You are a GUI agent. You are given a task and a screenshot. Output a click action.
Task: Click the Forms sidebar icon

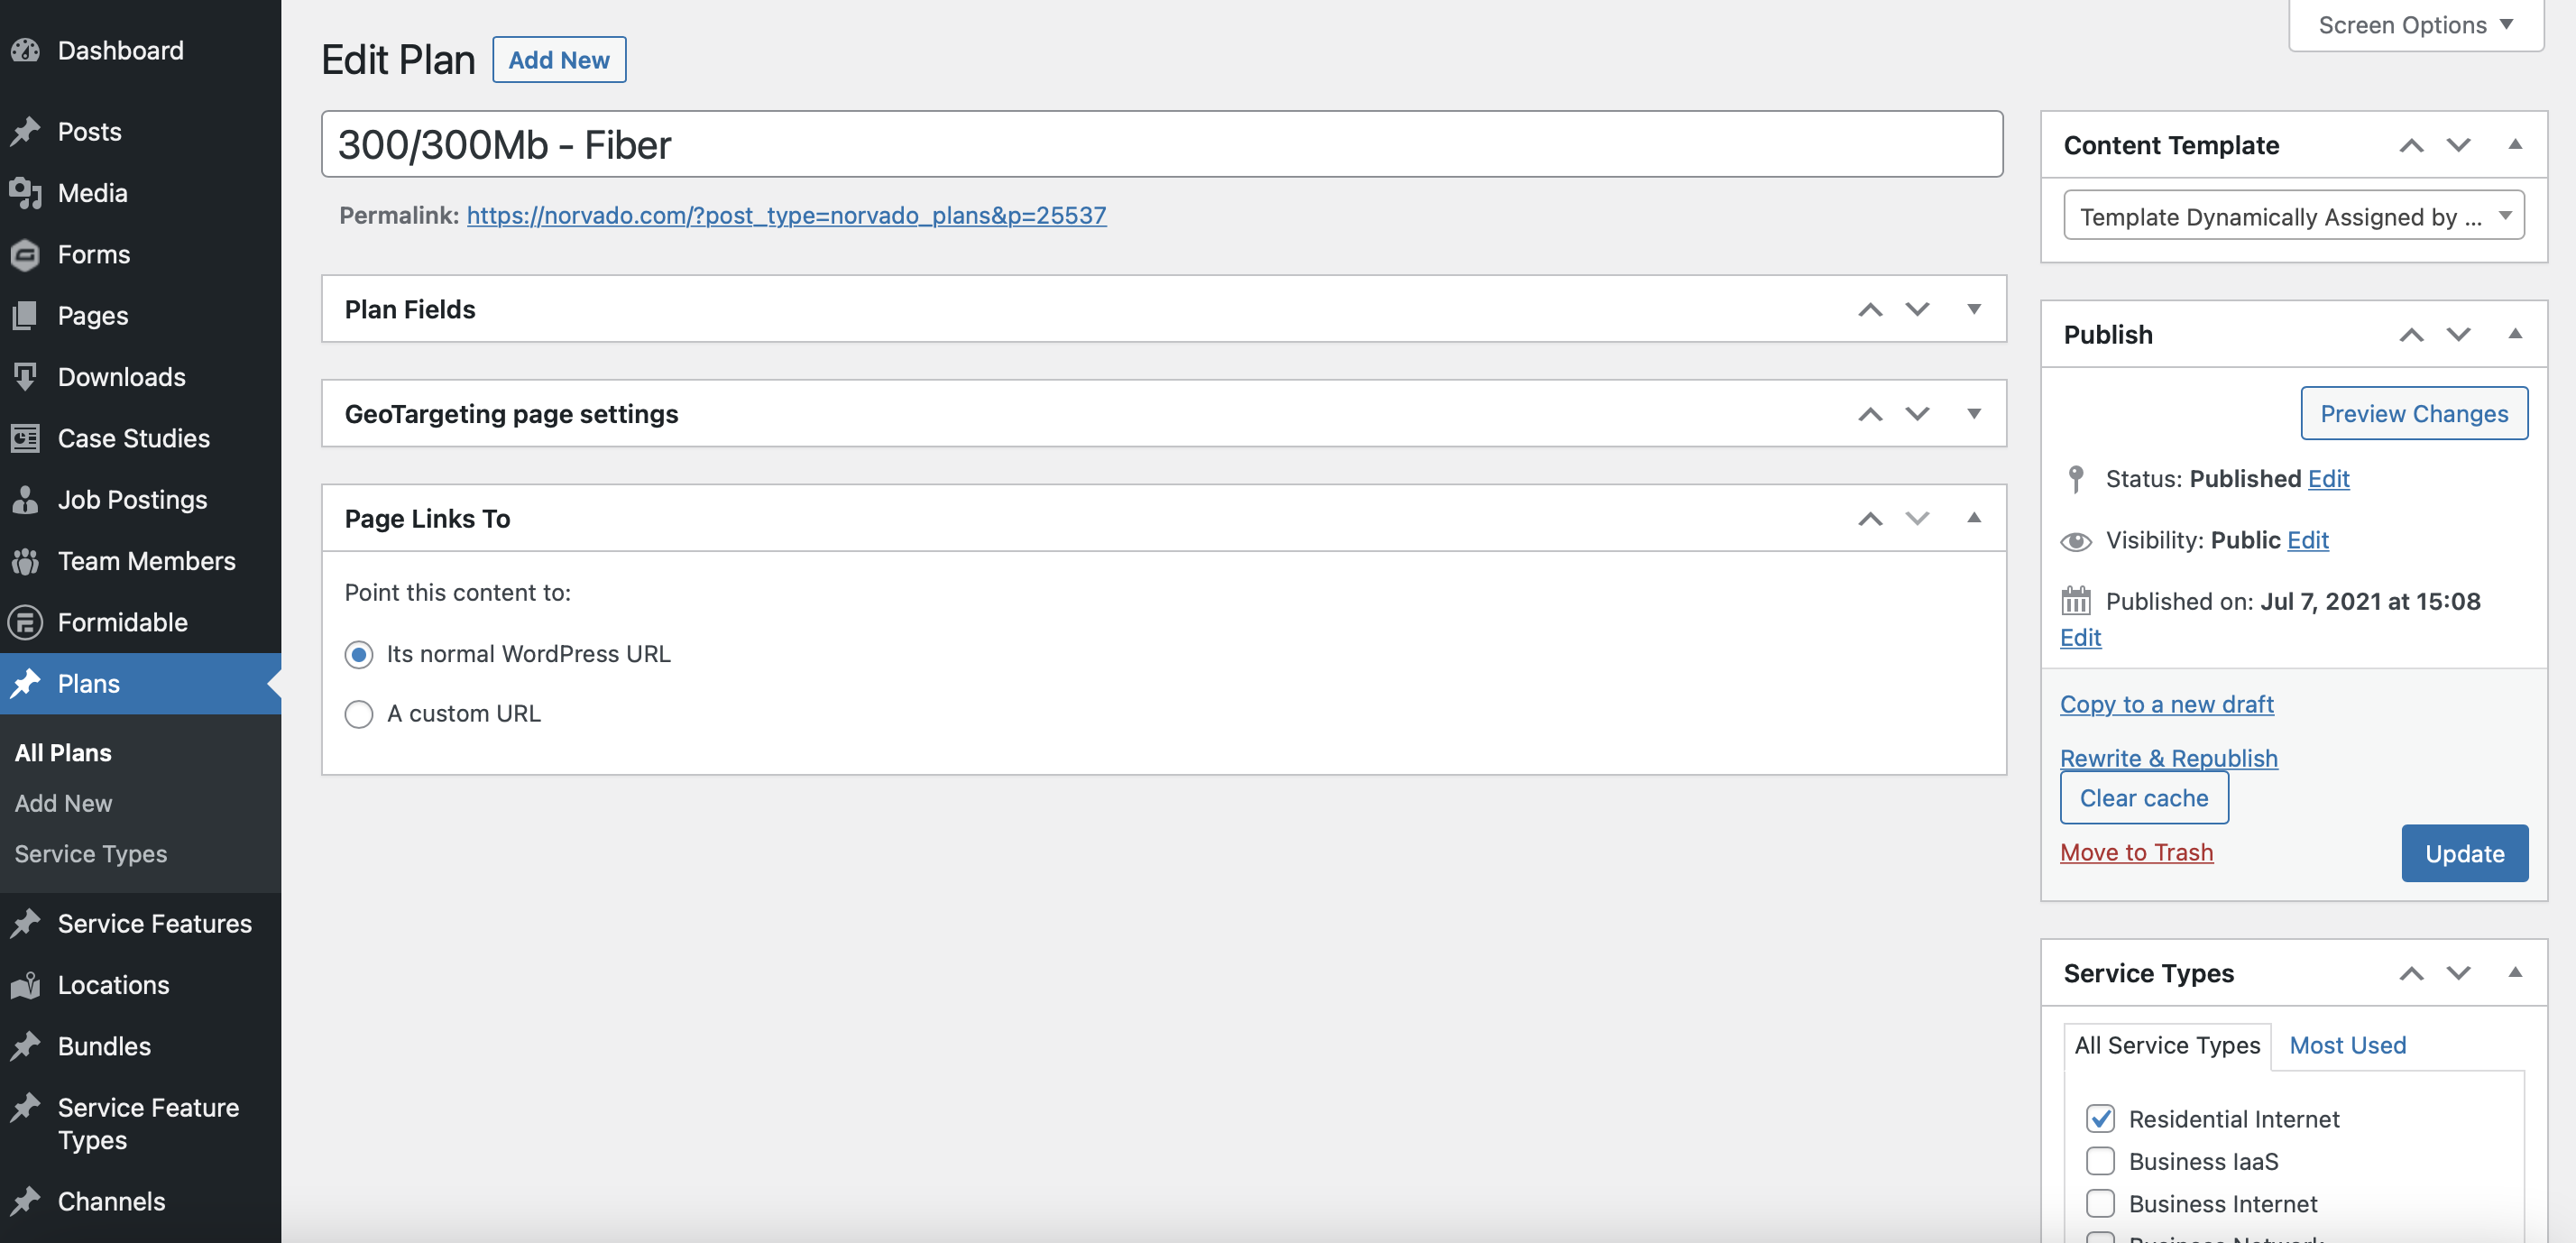coord(26,255)
